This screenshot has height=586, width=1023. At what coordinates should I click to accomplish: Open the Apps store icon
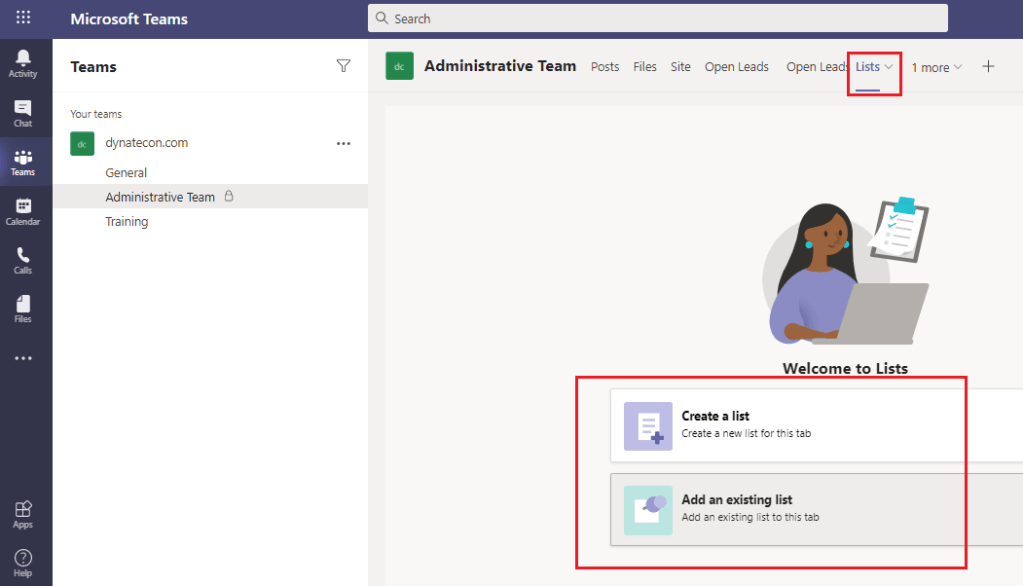point(23,514)
